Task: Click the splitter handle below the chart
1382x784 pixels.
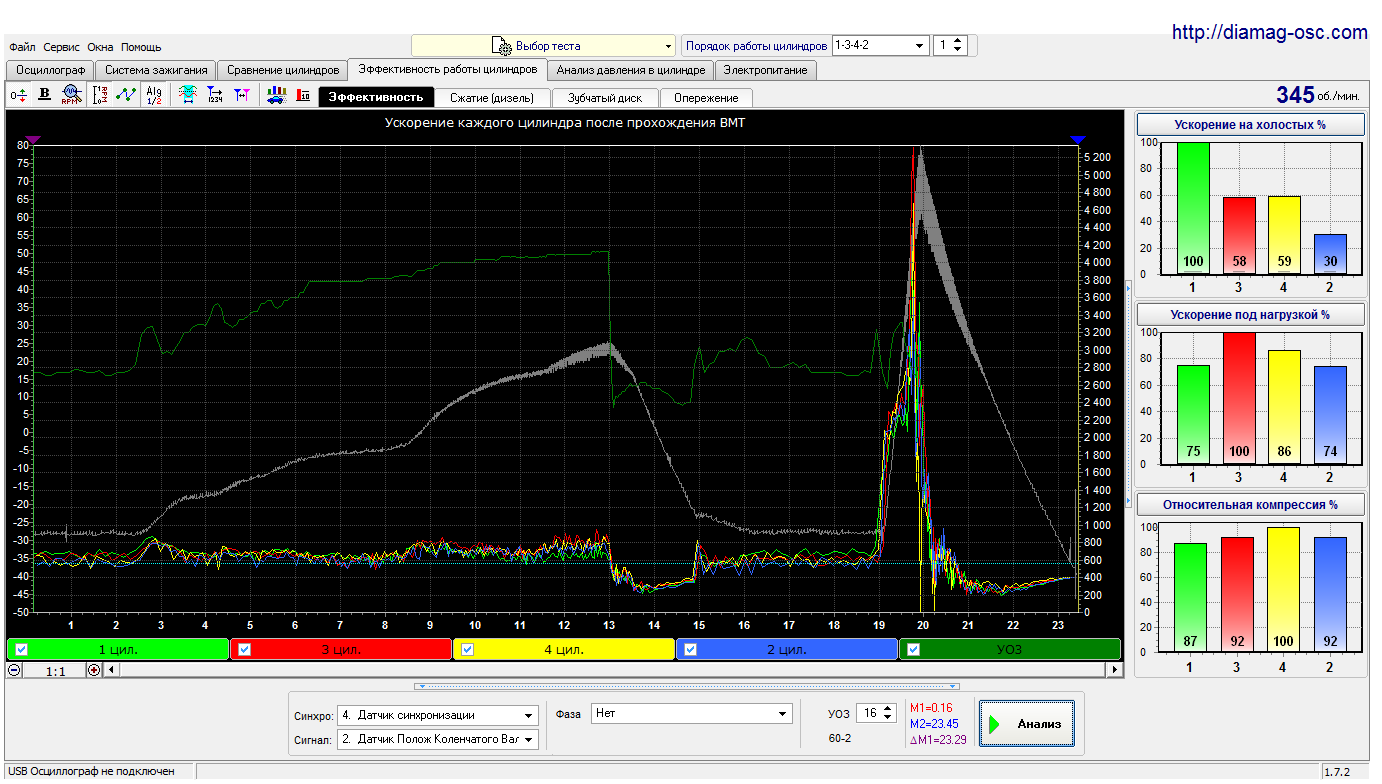Action: pyautogui.click(x=687, y=686)
